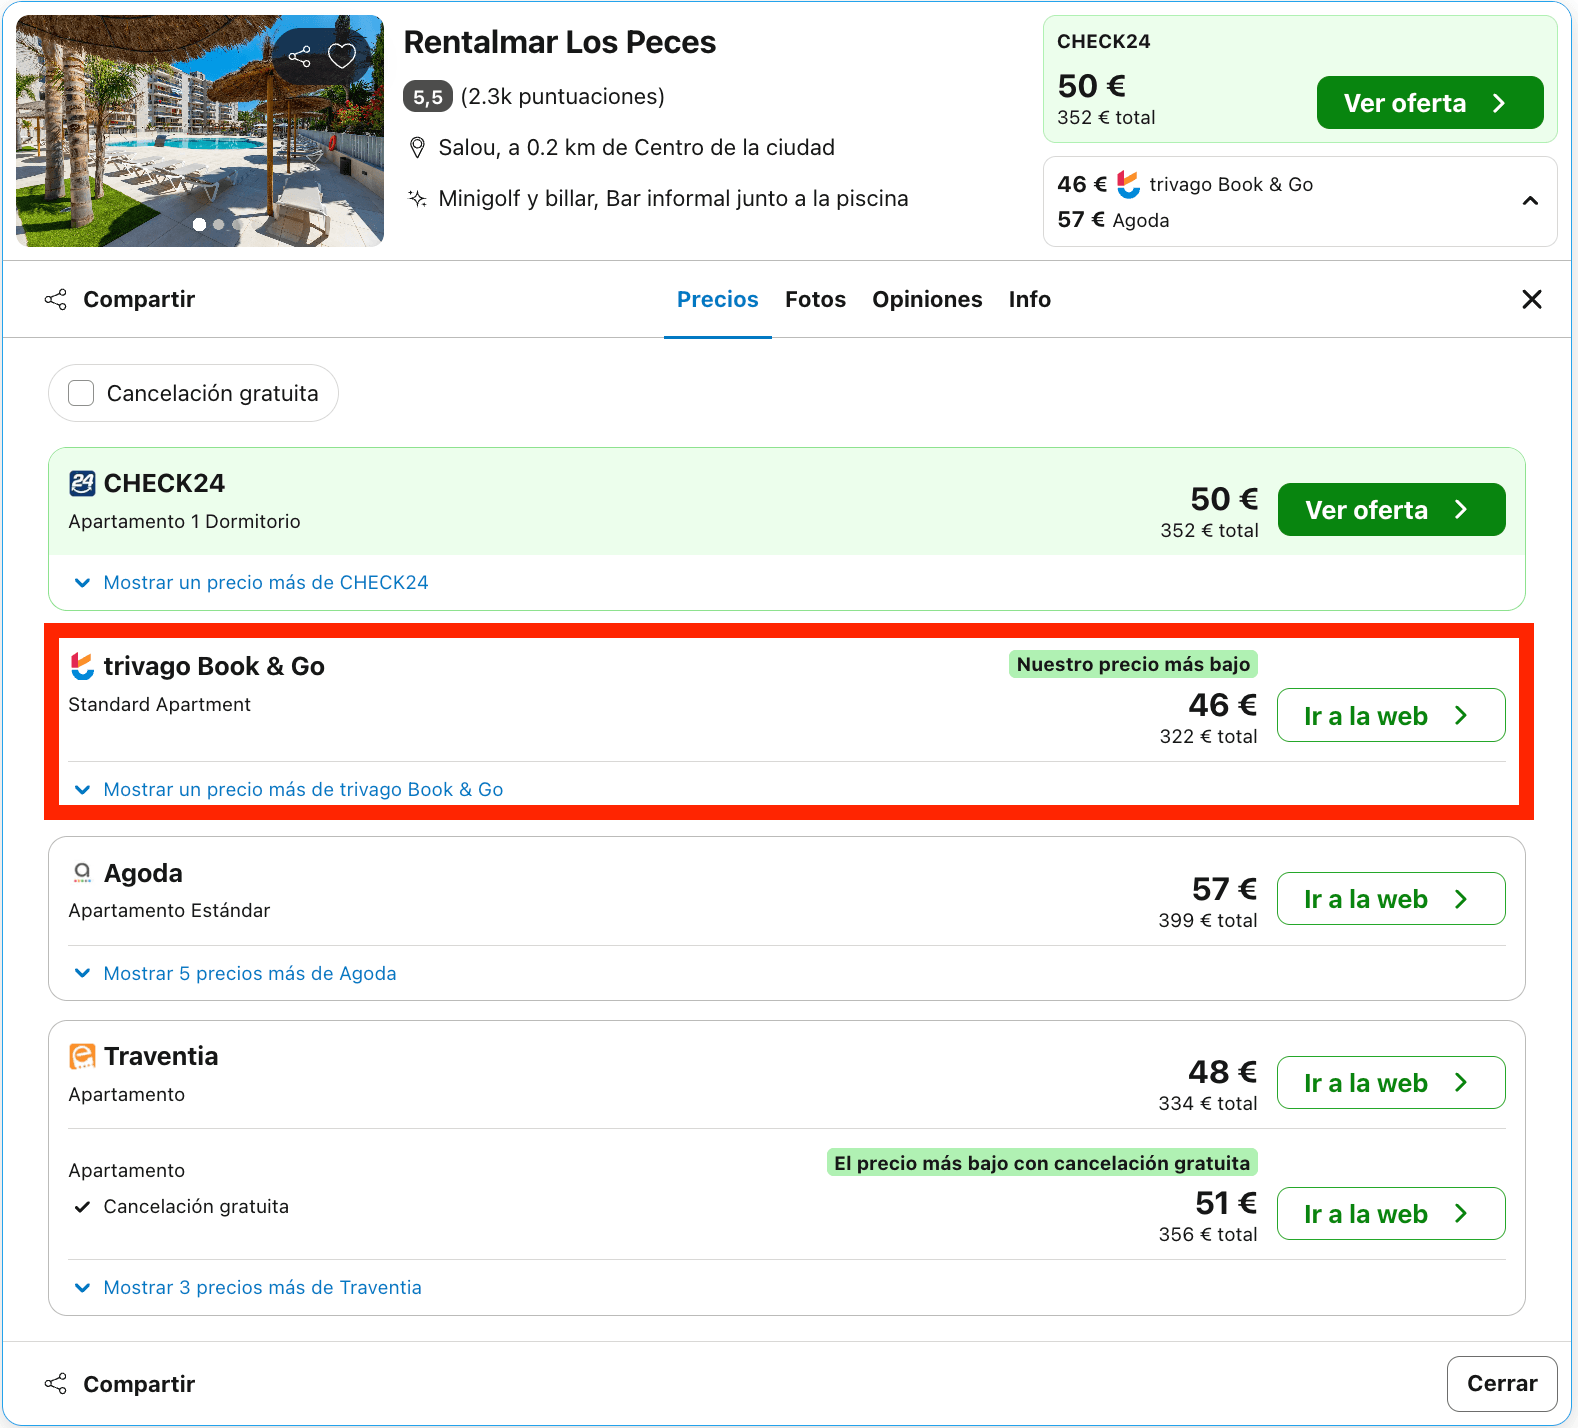The width and height of the screenshot is (1578, 1428).
Task: Click the Apartamento Estándar label
Action: click(170, 911)
